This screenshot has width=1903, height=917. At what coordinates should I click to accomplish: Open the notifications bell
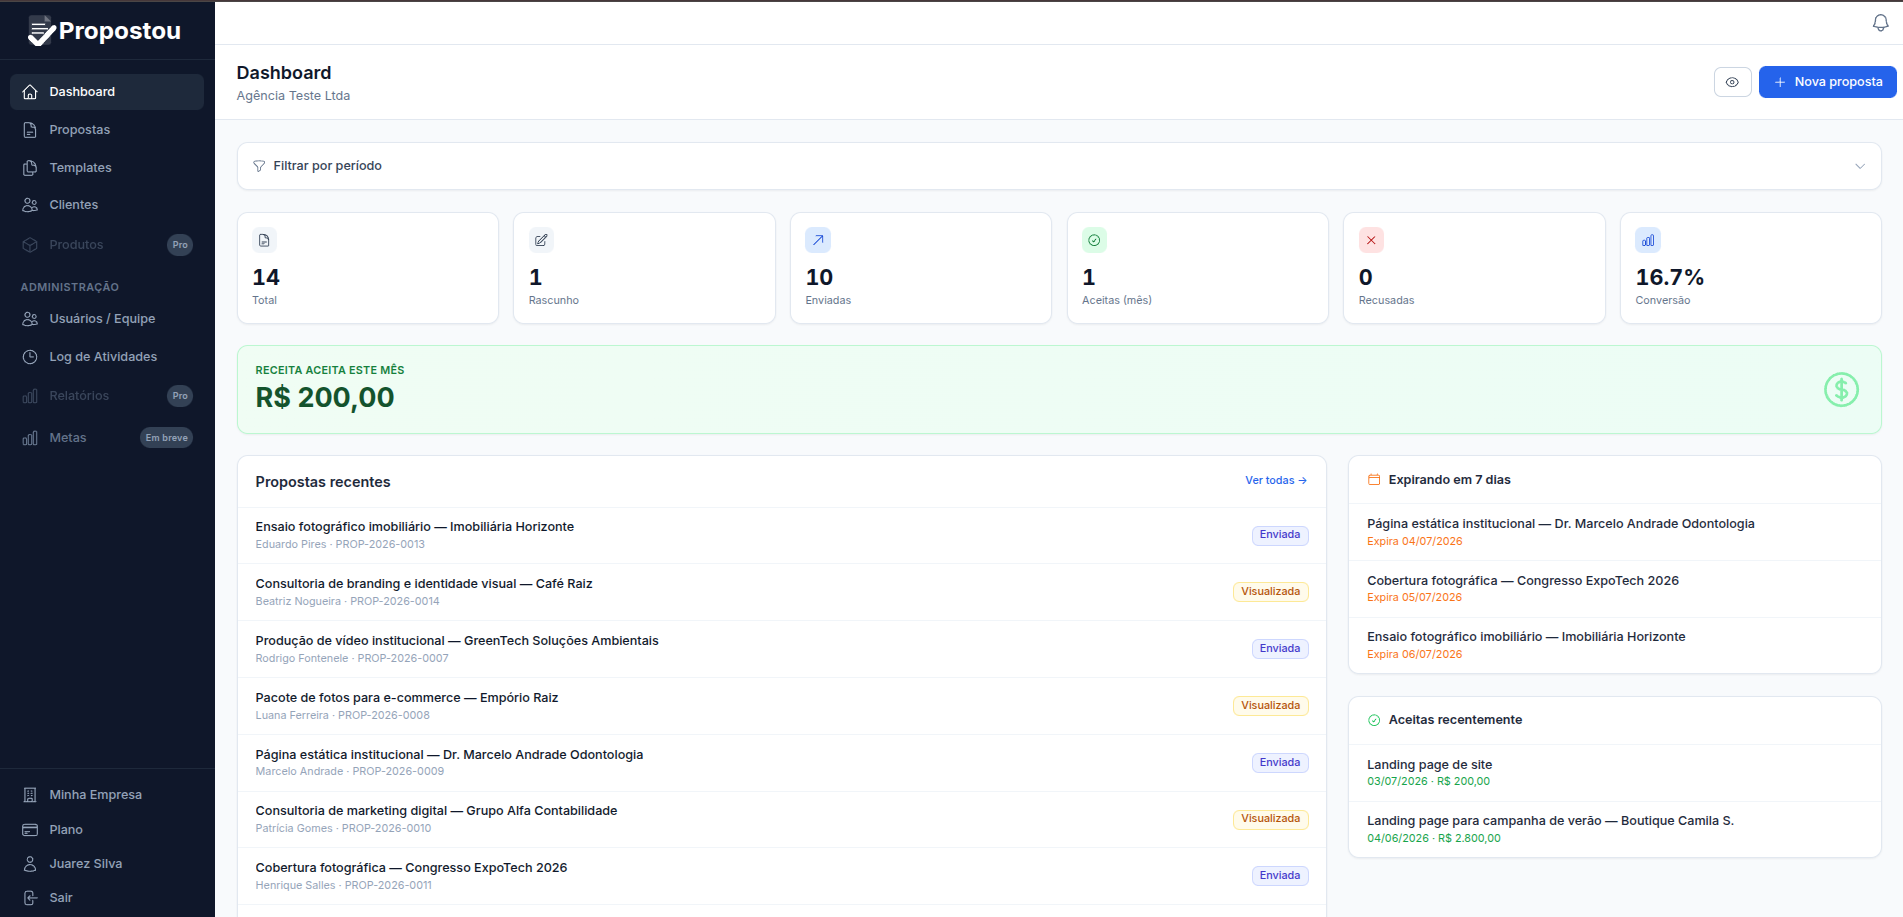pos(1880,23)
